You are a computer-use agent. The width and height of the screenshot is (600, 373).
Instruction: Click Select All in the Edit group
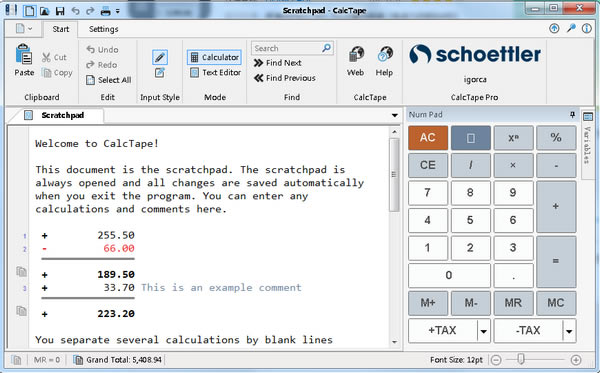pyautogui.click(x=109, y=80)
